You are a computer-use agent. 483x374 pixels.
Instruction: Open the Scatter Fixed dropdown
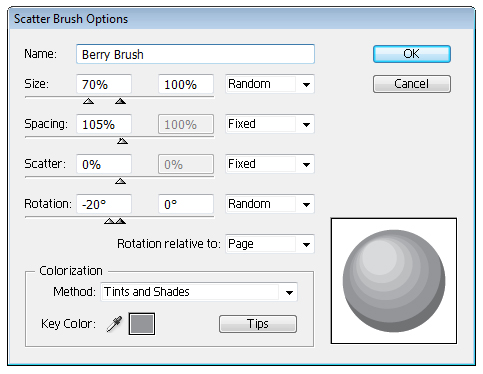point(270,164)
